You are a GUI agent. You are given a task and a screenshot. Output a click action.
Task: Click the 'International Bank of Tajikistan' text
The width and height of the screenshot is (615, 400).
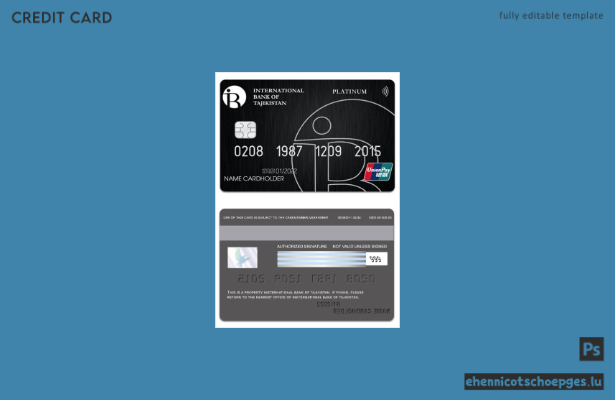[278, 96]
